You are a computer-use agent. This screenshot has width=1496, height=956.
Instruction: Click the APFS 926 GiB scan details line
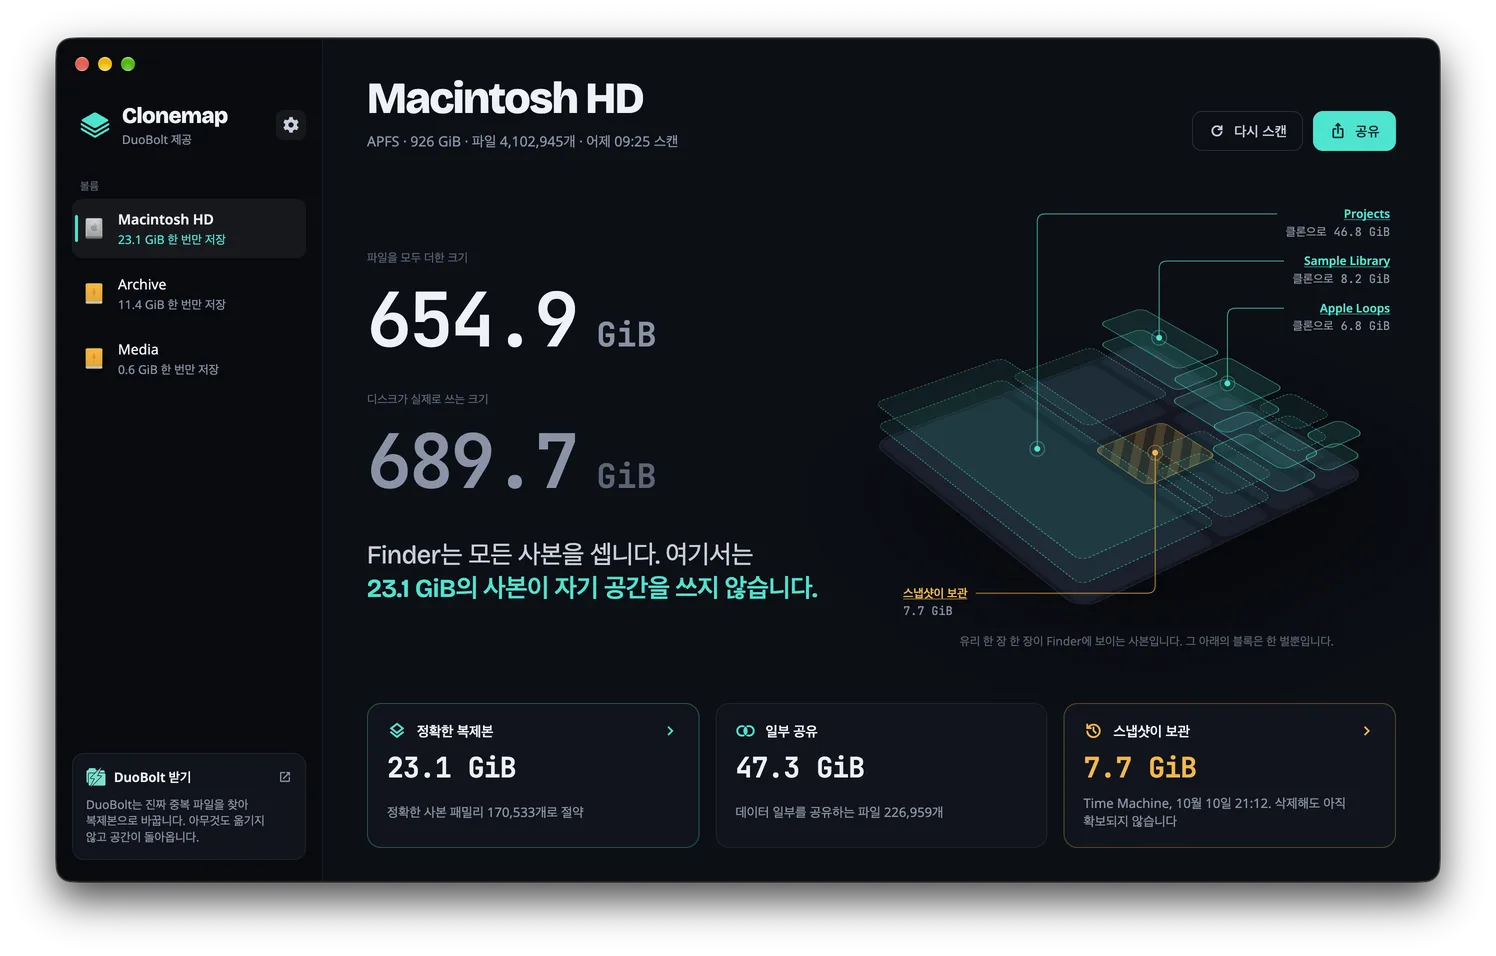point(522,142)
